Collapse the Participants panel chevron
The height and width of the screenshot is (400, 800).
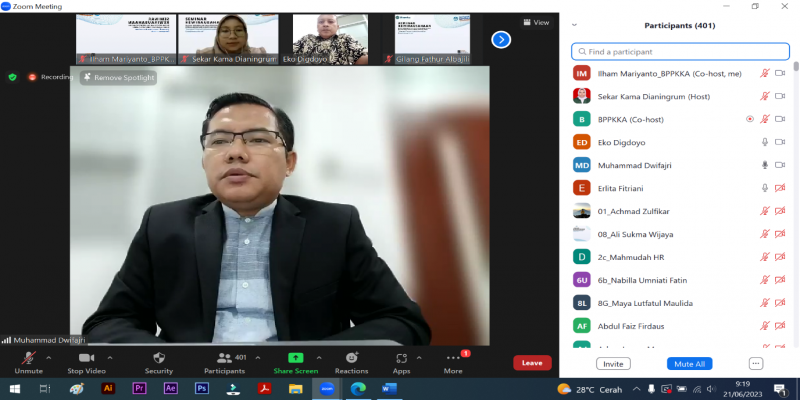tap(574, 26)
